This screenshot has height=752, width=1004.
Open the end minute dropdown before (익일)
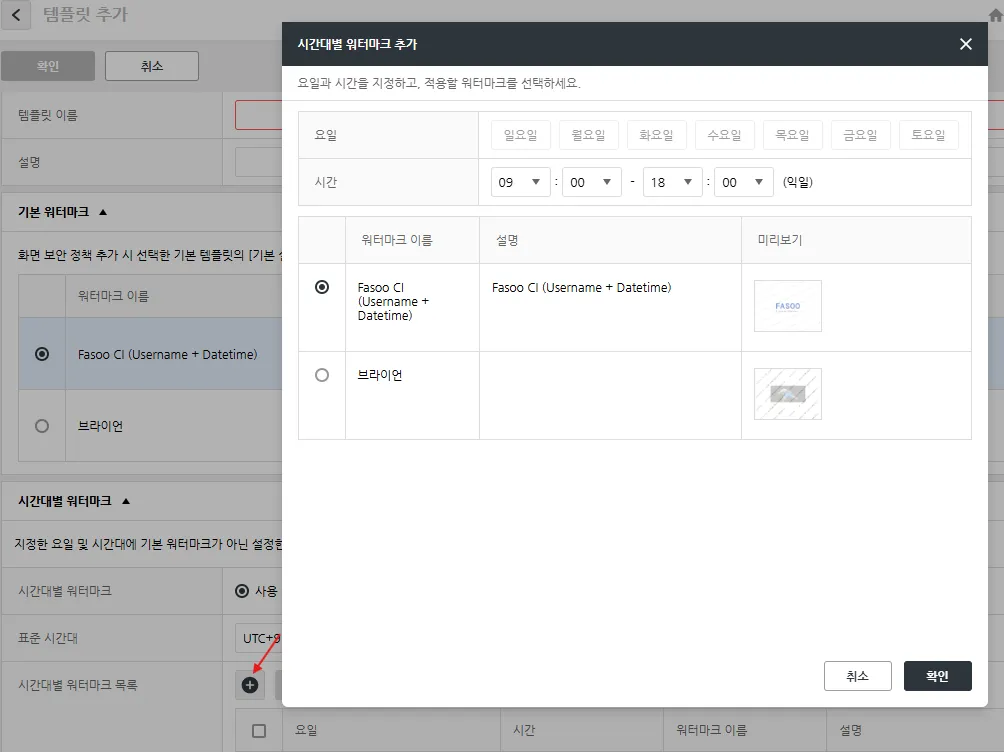744,183
